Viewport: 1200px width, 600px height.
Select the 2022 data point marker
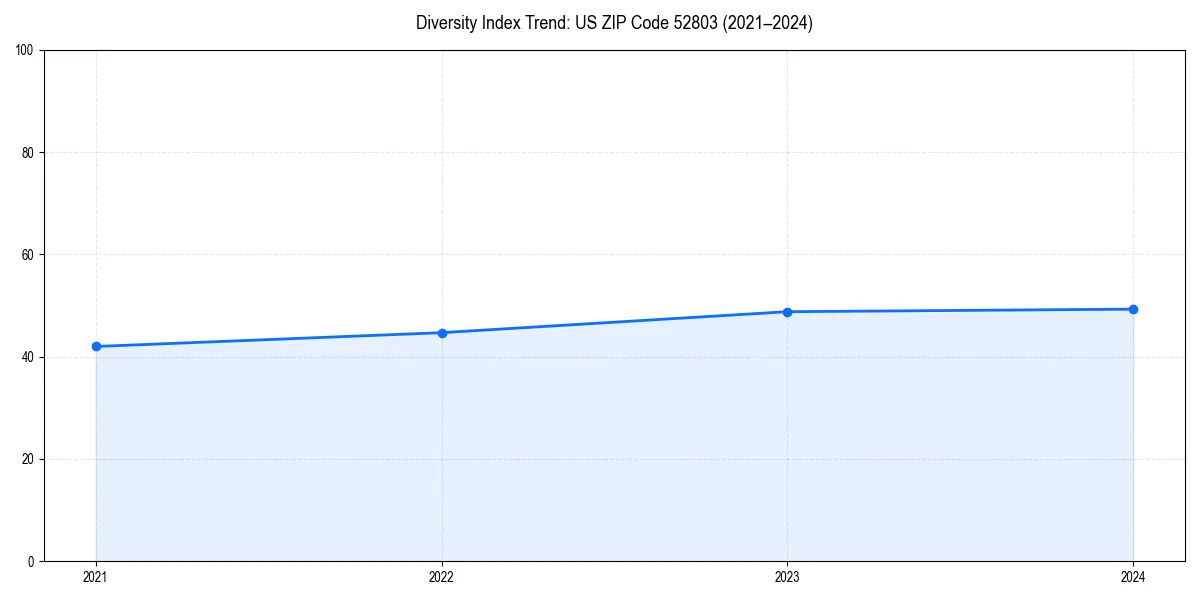tap(442, 331)
